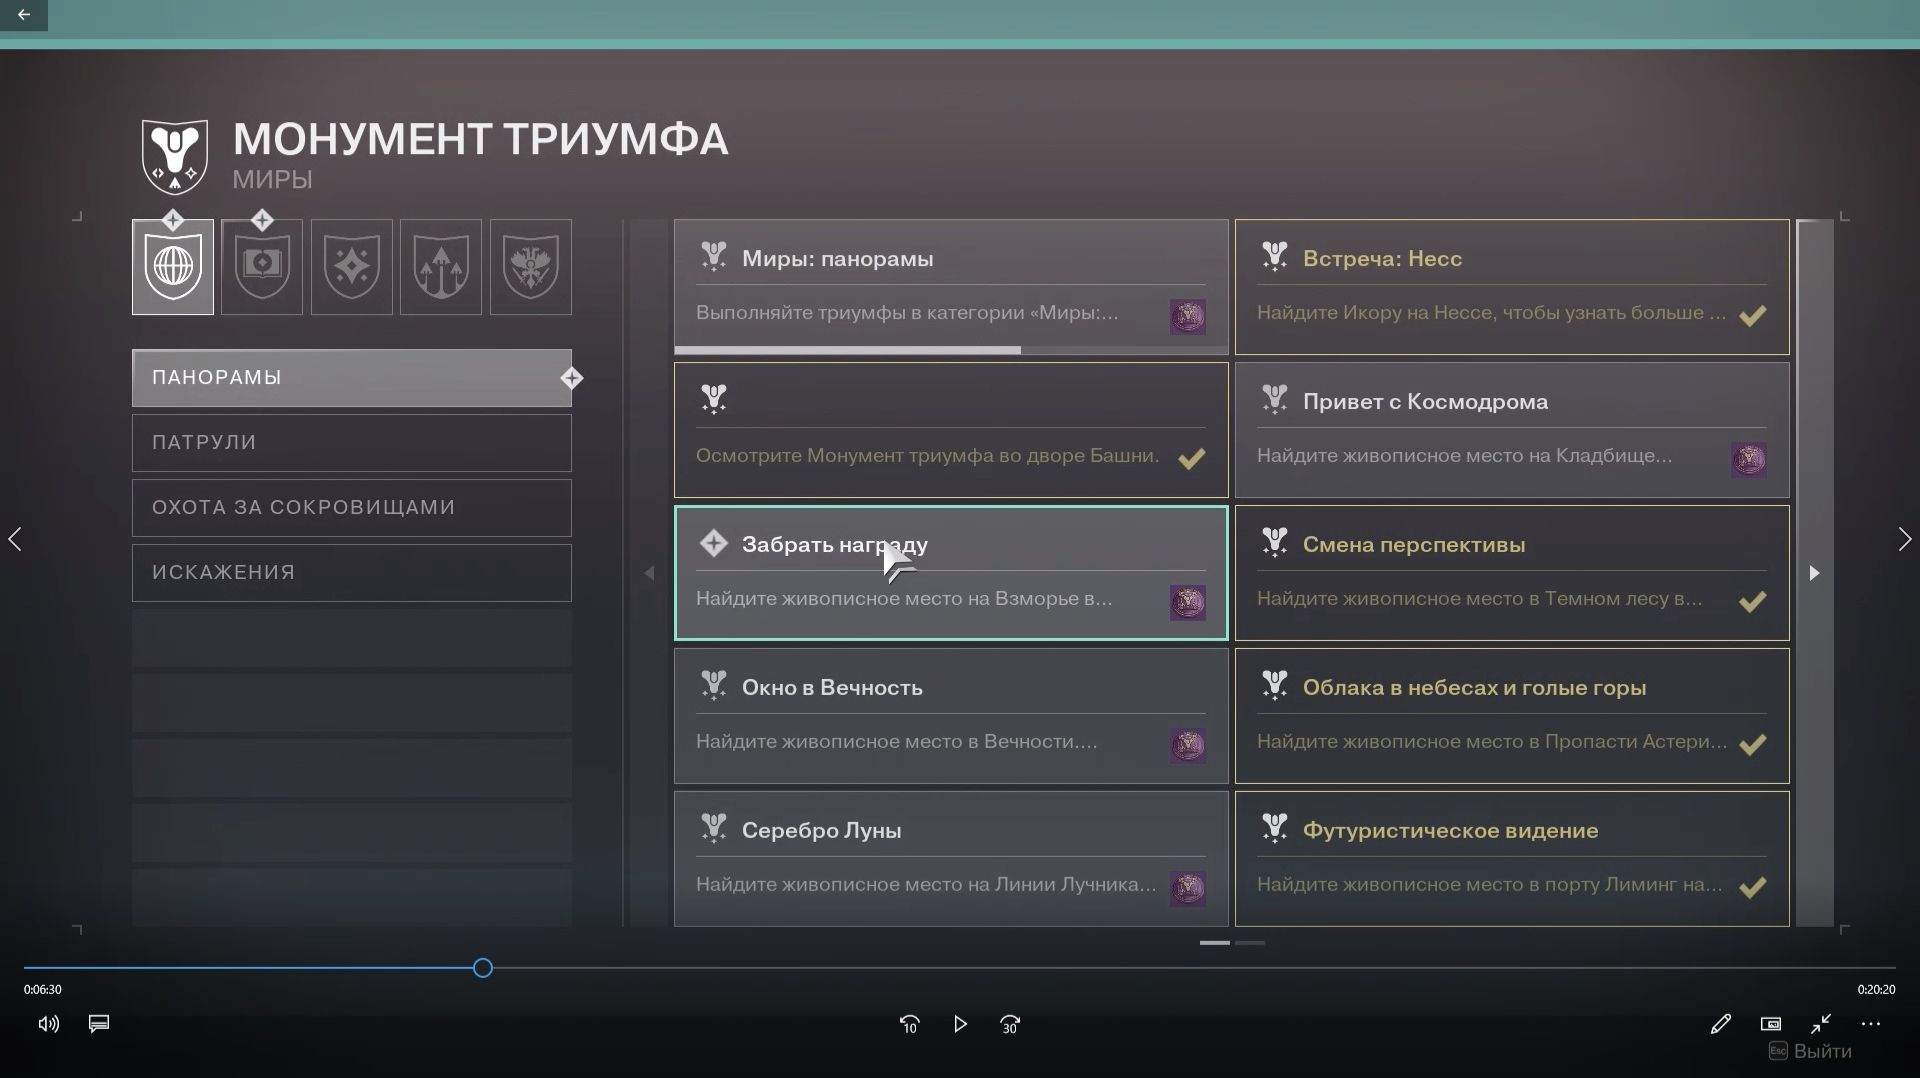
Task: Select the ПАНОРАМЫ tab
Action: (x=352, y=378)
